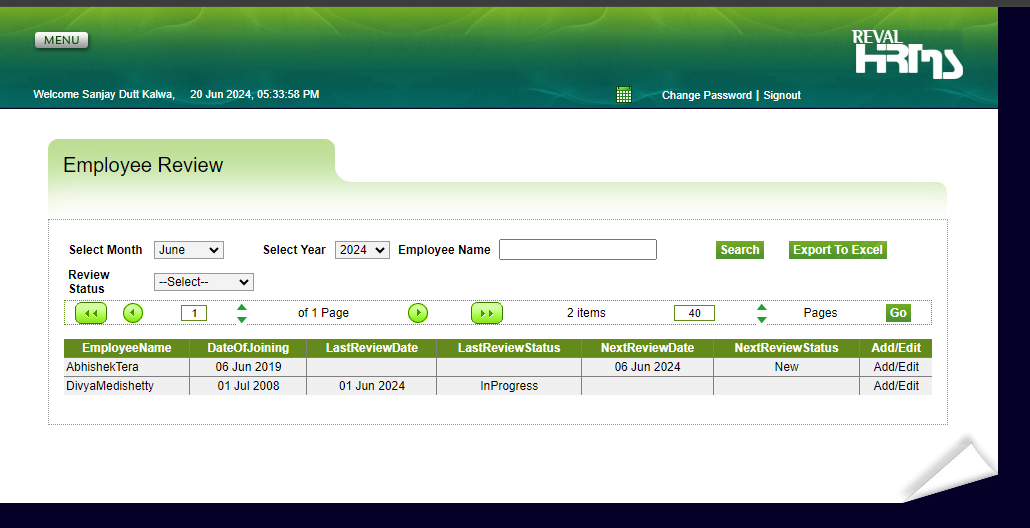The height and width of the screenshot is (528, 1030).
Task: Increase items per page with up arrow
Action: (762, 308)
